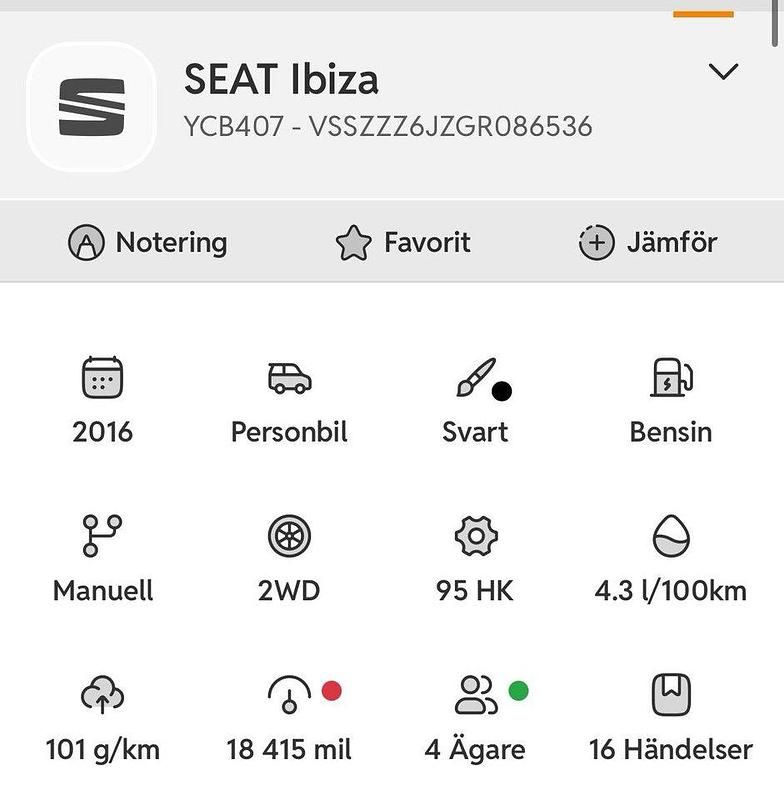Click the Manuell gearbox icon

[x=102, y=535]
